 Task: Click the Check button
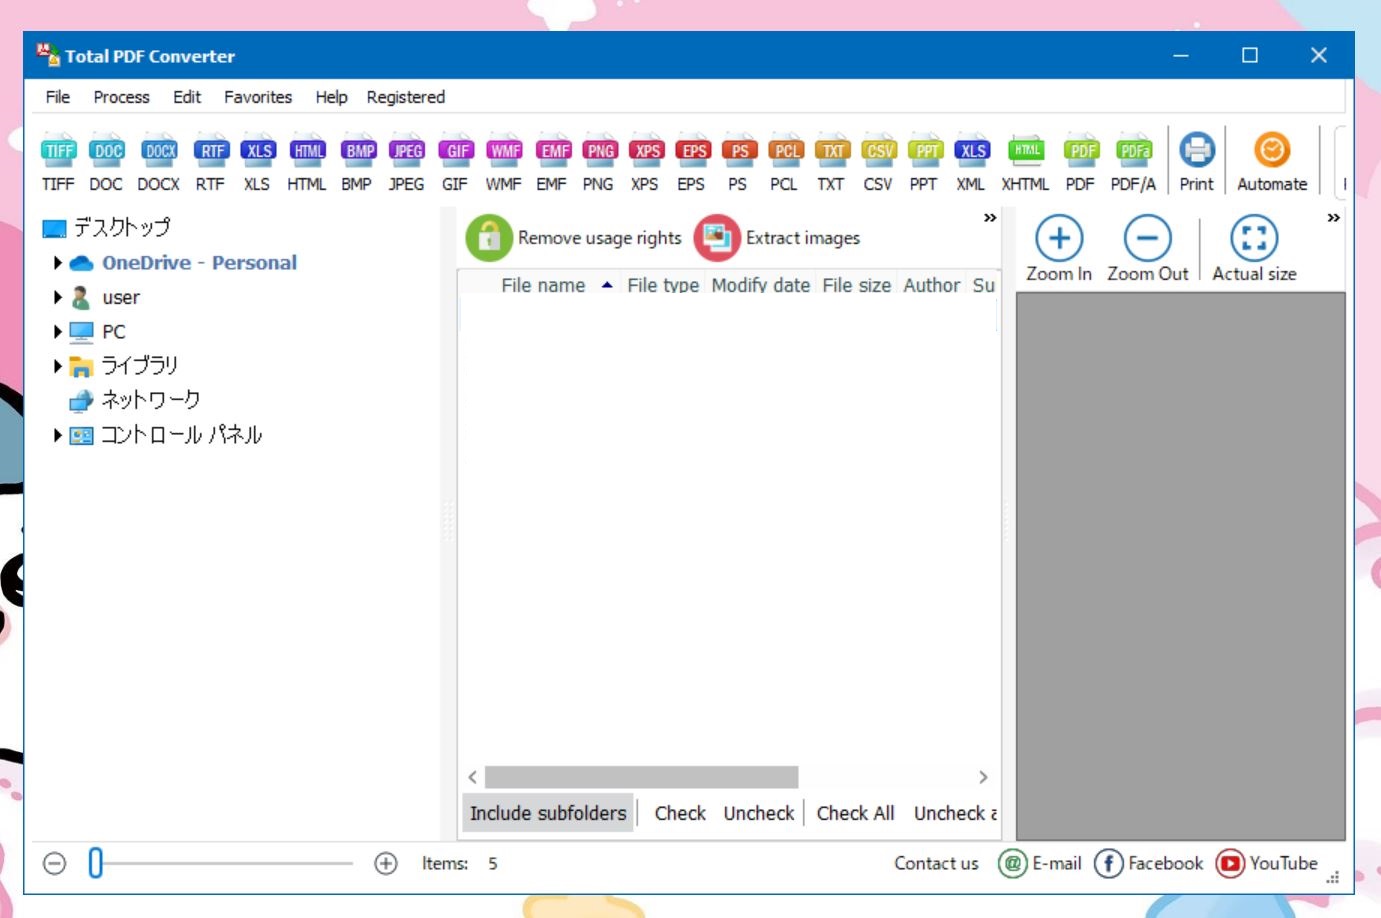pos(680,813)
